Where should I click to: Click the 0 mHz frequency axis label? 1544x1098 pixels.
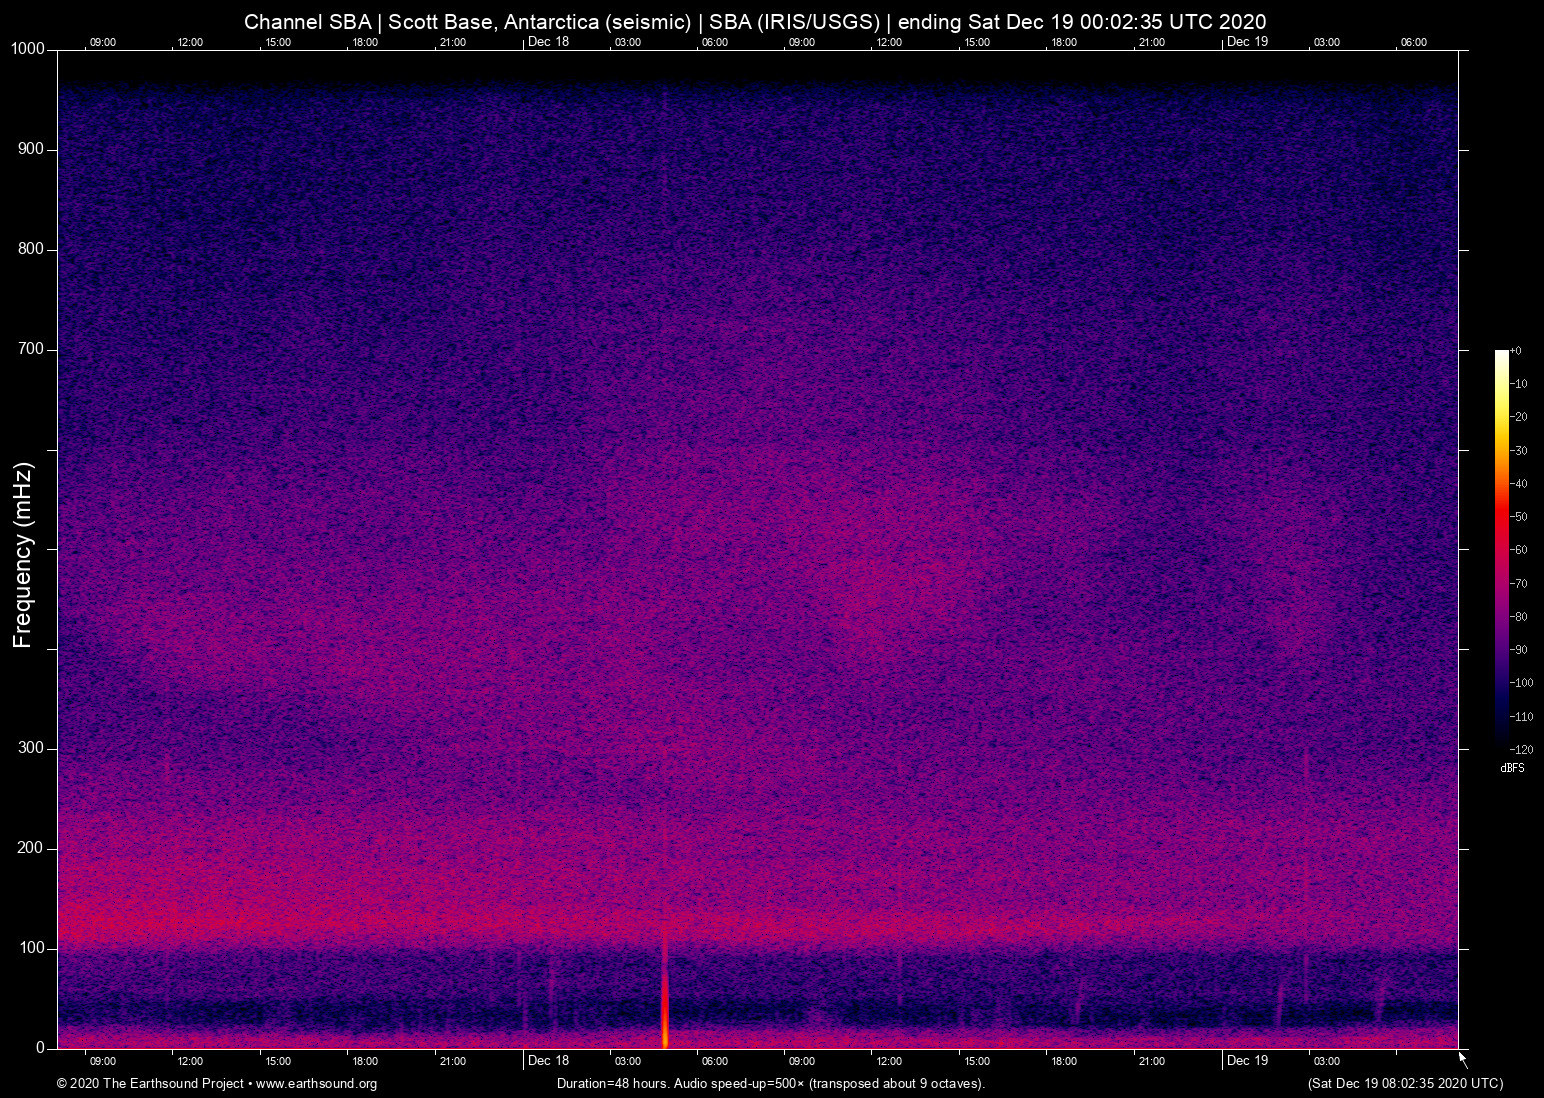point(40,1048)
